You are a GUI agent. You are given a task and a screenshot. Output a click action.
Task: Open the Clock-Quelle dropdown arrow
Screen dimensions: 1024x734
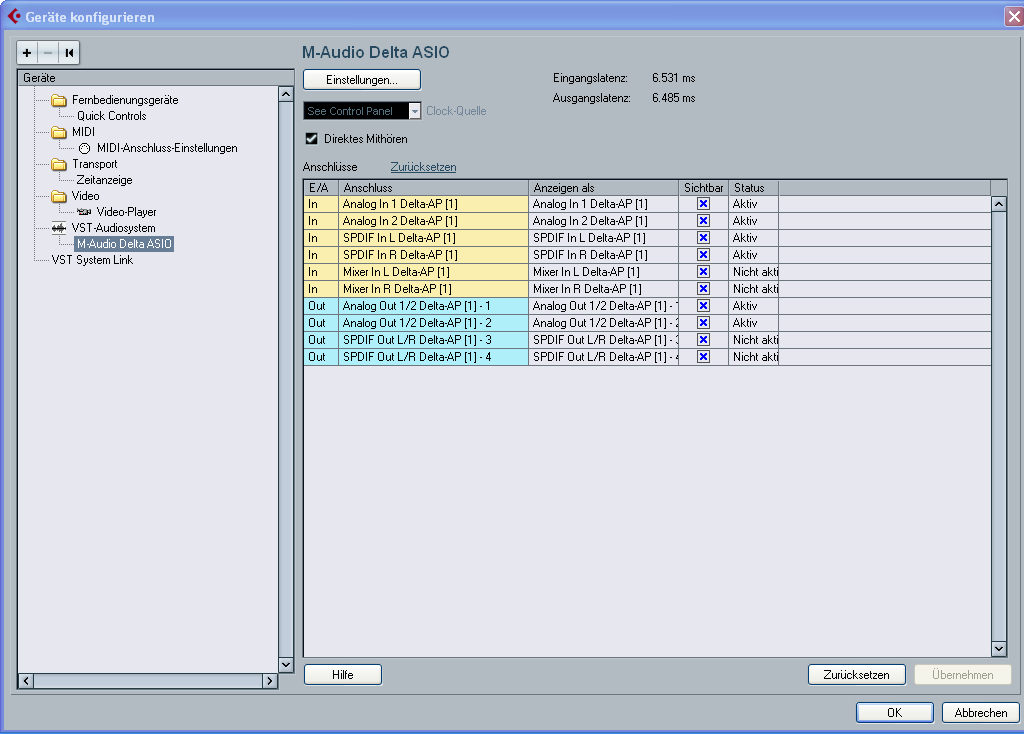[x=415, y=111]
